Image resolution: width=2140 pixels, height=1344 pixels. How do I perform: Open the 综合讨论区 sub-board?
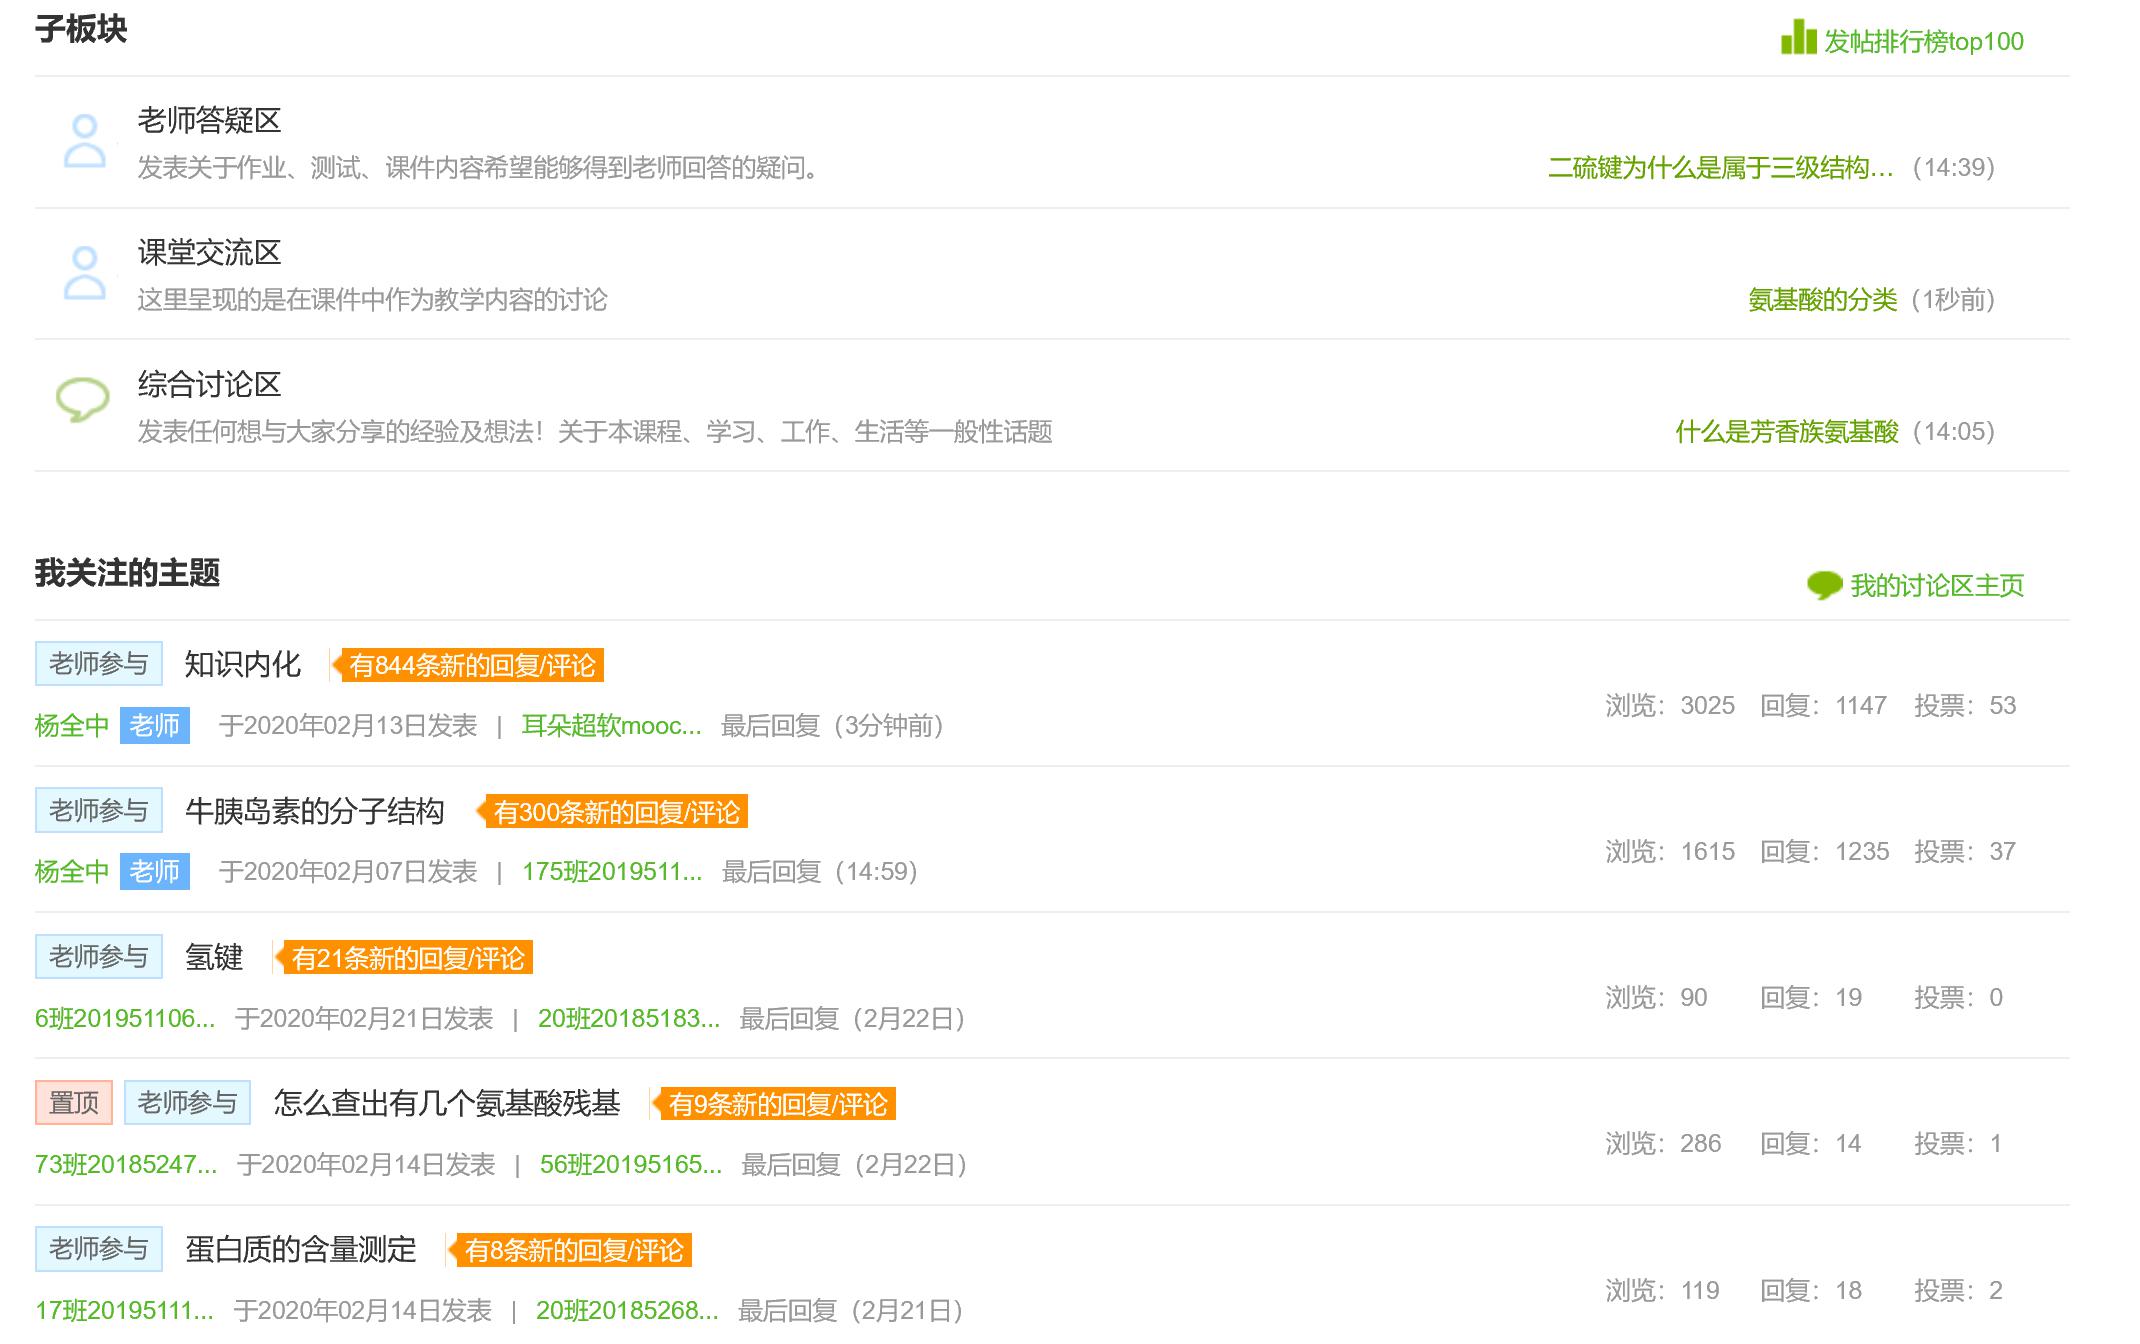click(x=209, y=385)
